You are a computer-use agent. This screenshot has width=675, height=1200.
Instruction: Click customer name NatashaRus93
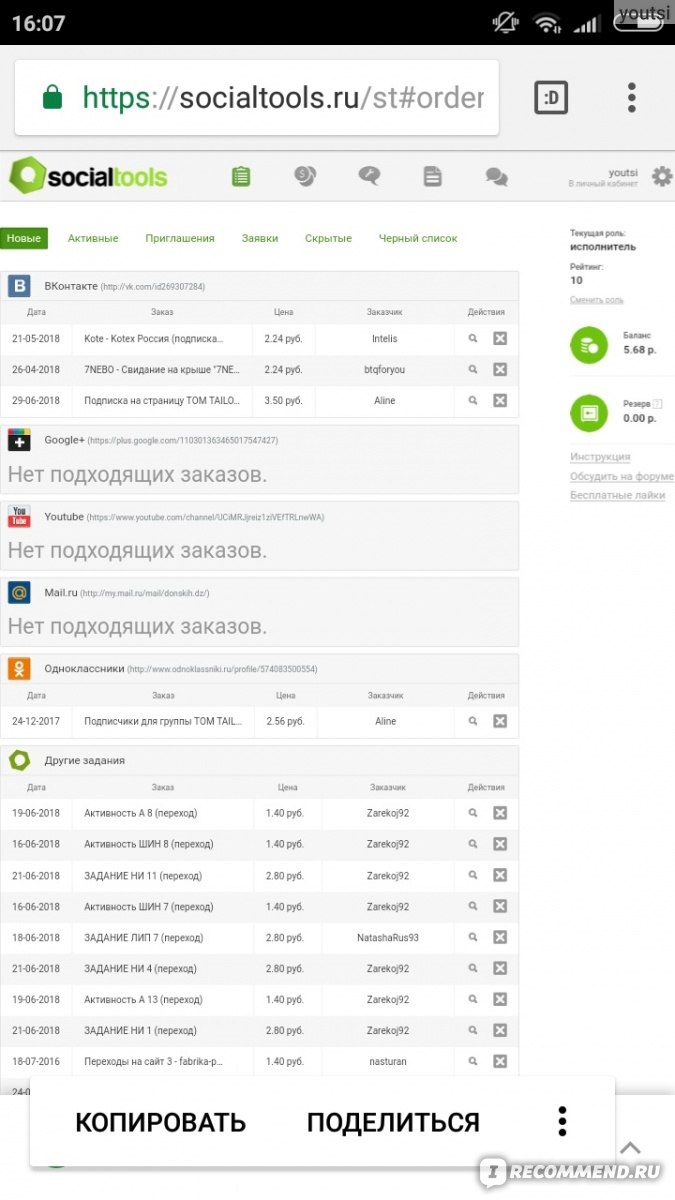[x=388, y=937]
